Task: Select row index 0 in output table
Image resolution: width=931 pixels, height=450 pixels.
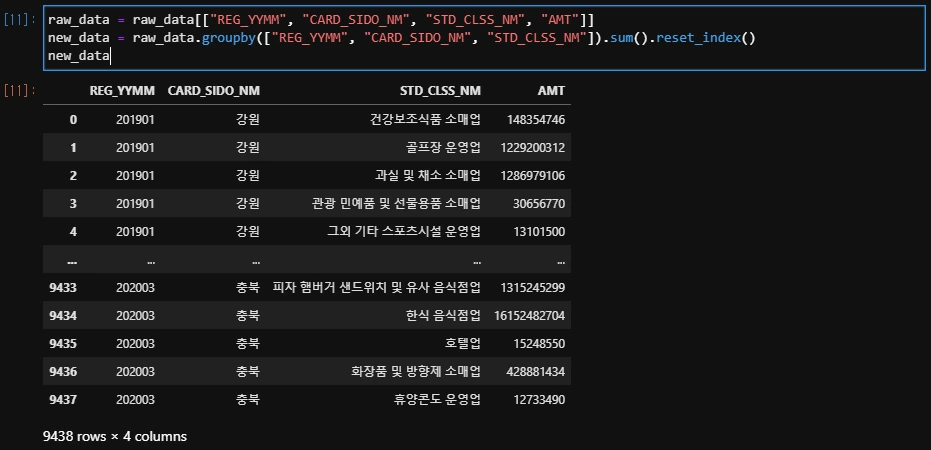Action: click(73, 119)
